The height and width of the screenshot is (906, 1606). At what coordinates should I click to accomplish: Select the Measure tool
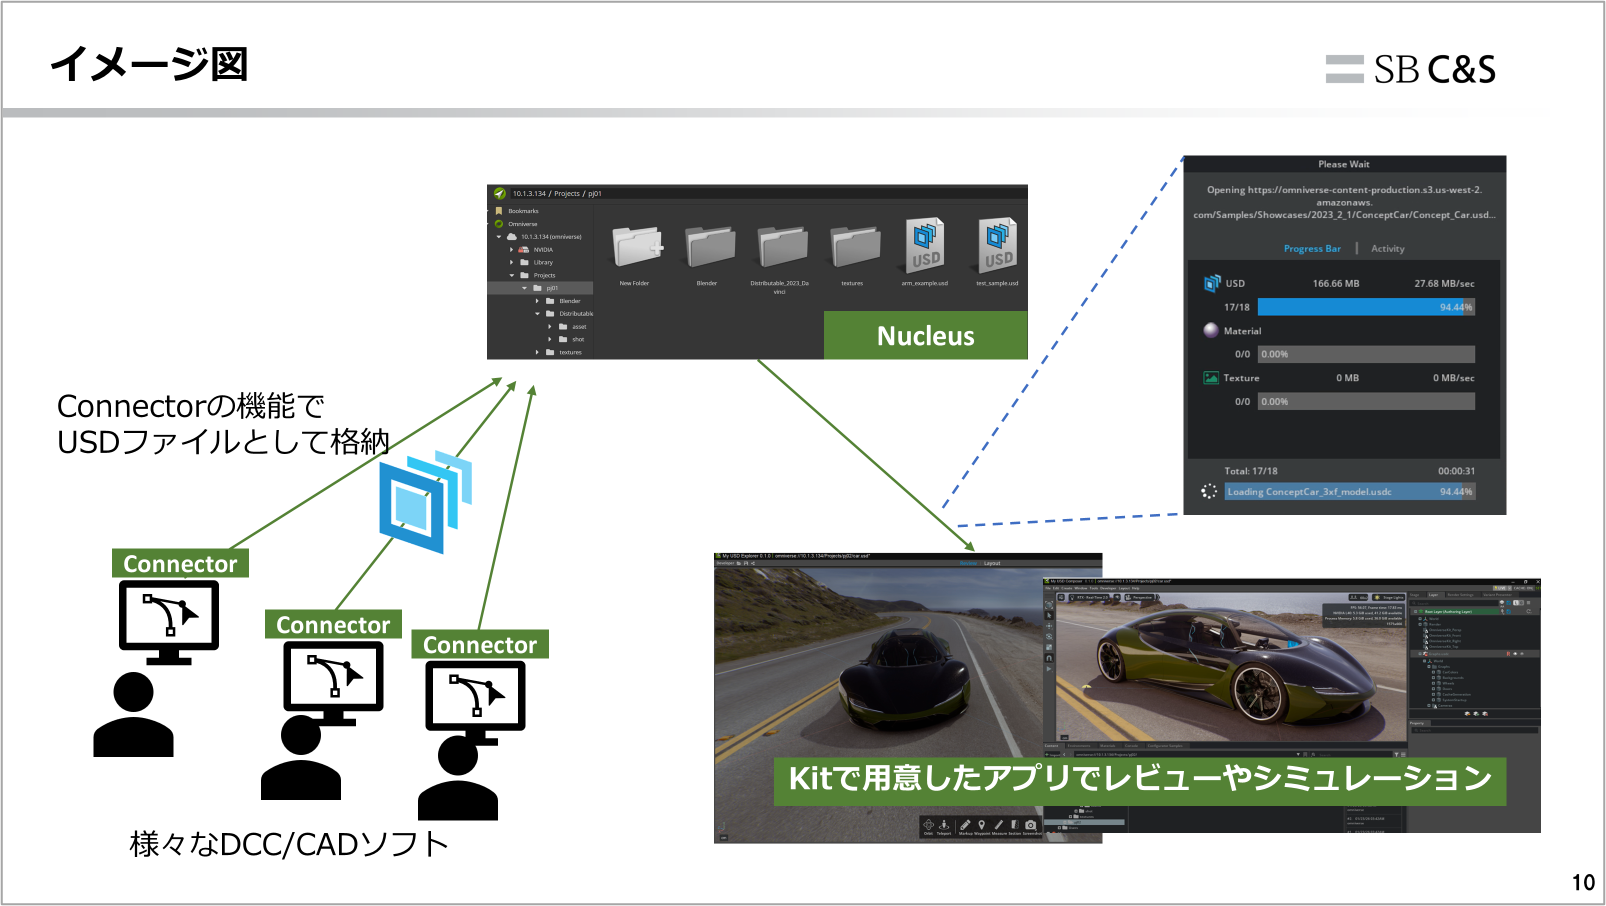tap(999, 825)
